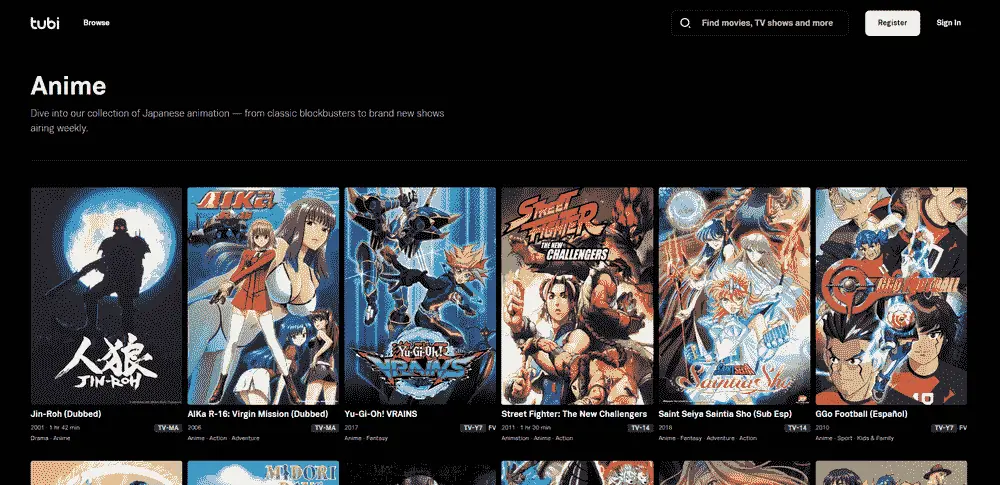Image resolution: width=1000 pixels, height=485 pixels.
Task: Click the TV-14 badge for Street Fighter
Action: coord(640,428)
